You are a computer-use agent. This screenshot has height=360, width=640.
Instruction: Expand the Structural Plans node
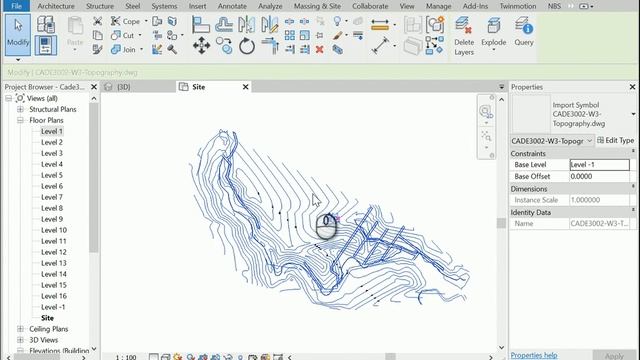[20, 109]
